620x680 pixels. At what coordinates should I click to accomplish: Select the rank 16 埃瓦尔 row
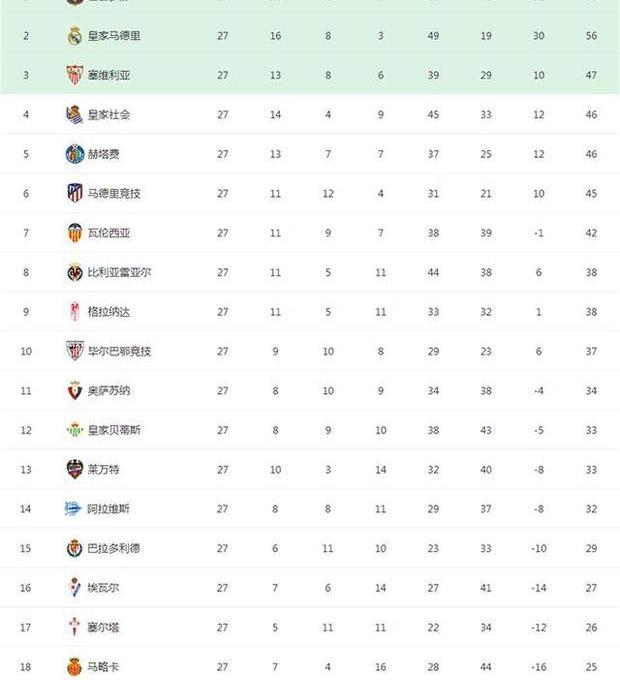310,588
